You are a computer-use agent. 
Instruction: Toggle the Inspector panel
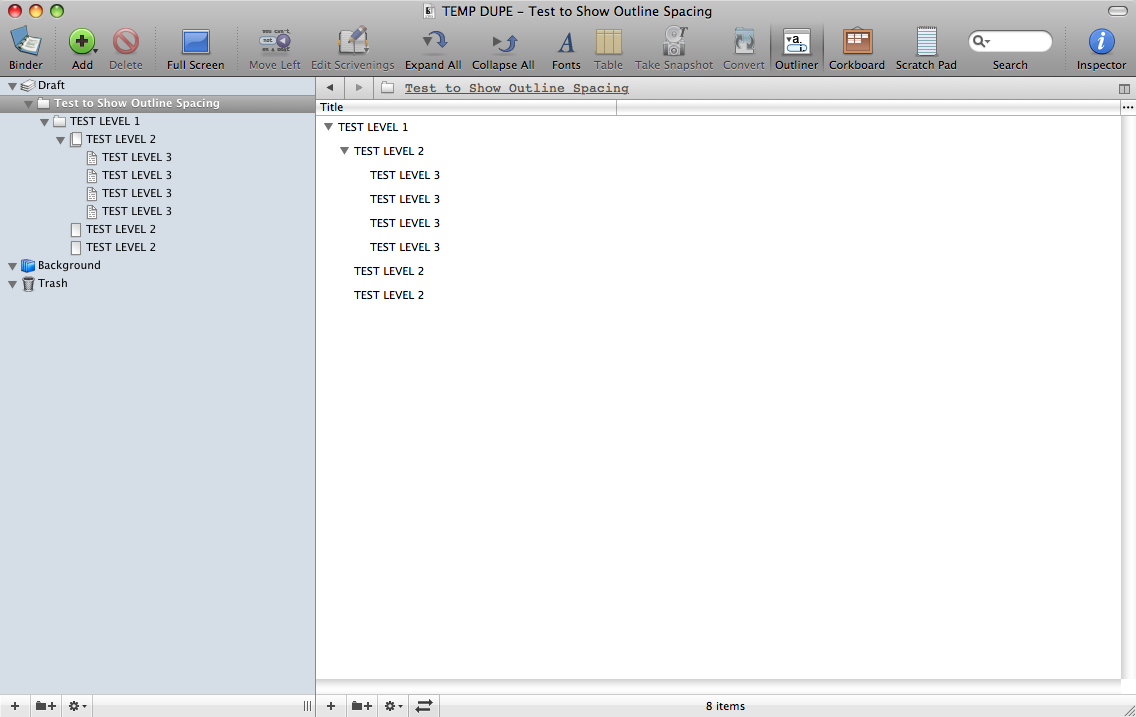pyautogui.click(x=1101, y=42)
